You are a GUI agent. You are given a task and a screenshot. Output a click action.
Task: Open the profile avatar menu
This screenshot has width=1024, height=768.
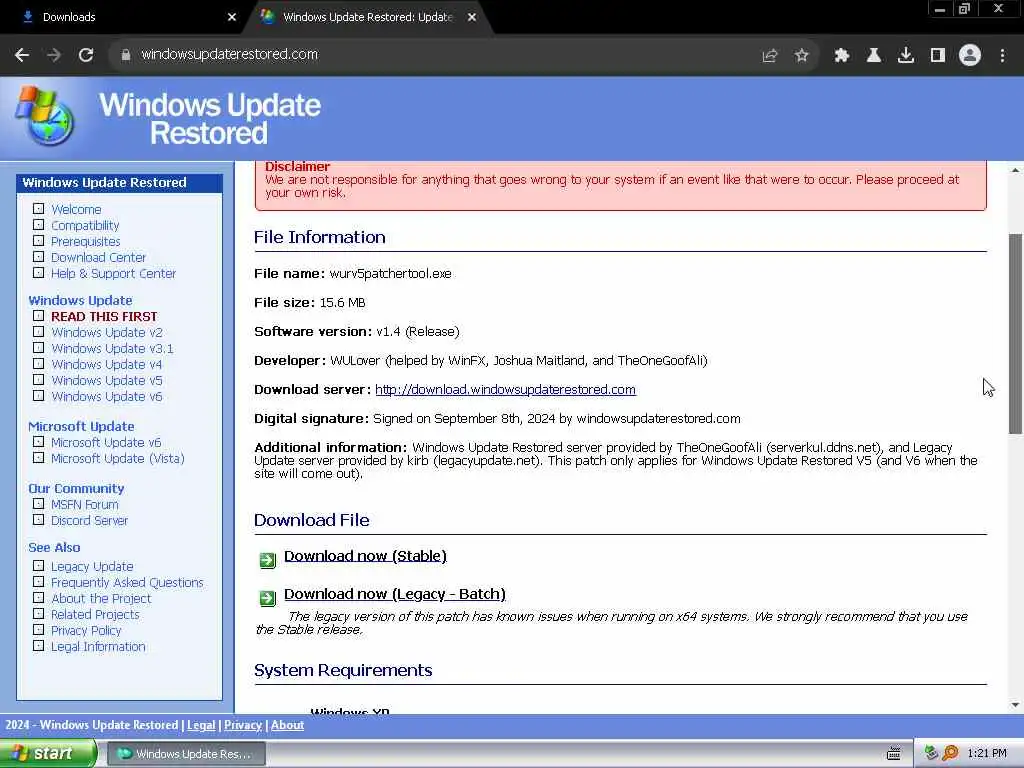click(970, 55)
